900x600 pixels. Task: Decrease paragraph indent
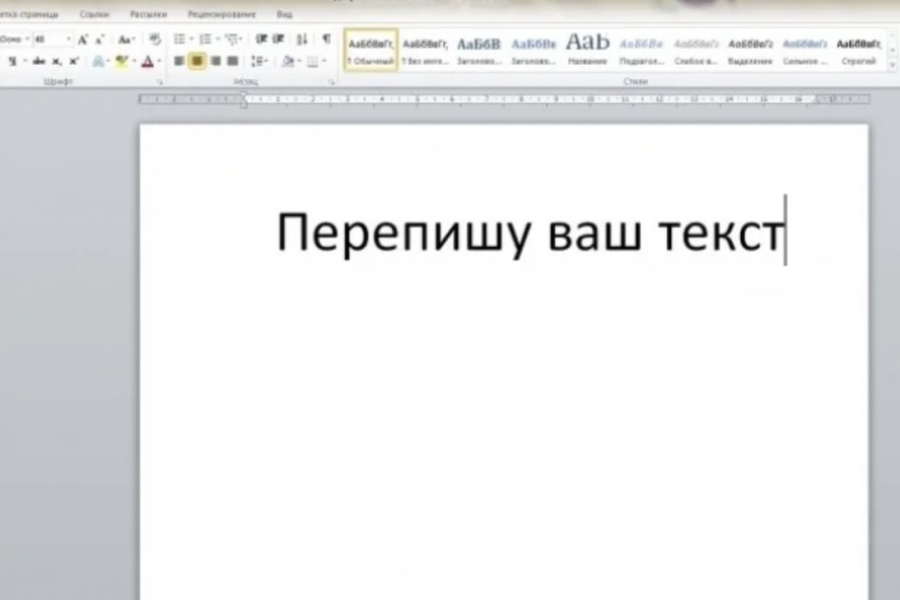point(261,39)
